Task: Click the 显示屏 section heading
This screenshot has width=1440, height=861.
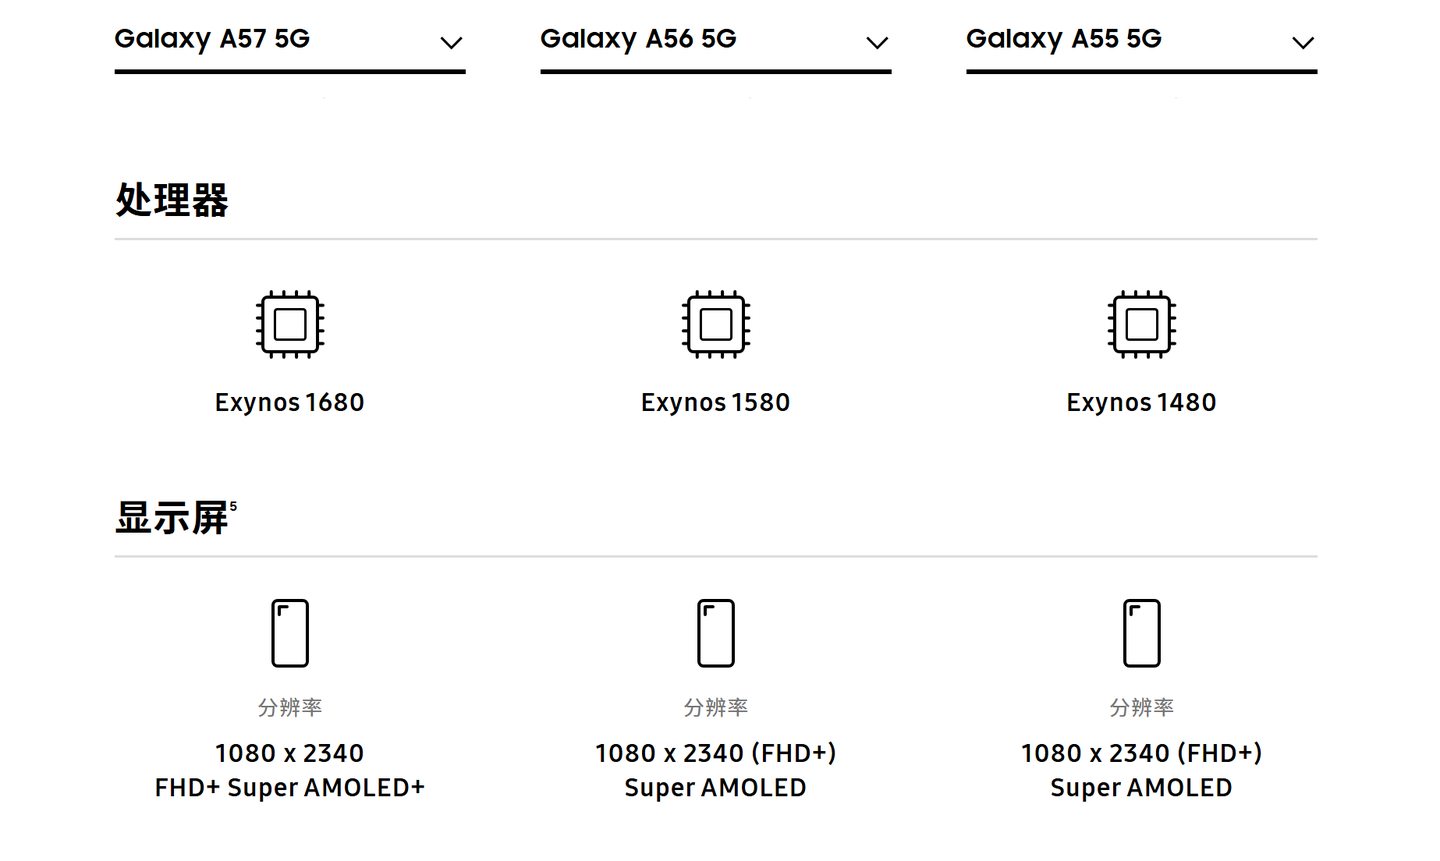Action: pyautogui.click(x=172, y=518)
